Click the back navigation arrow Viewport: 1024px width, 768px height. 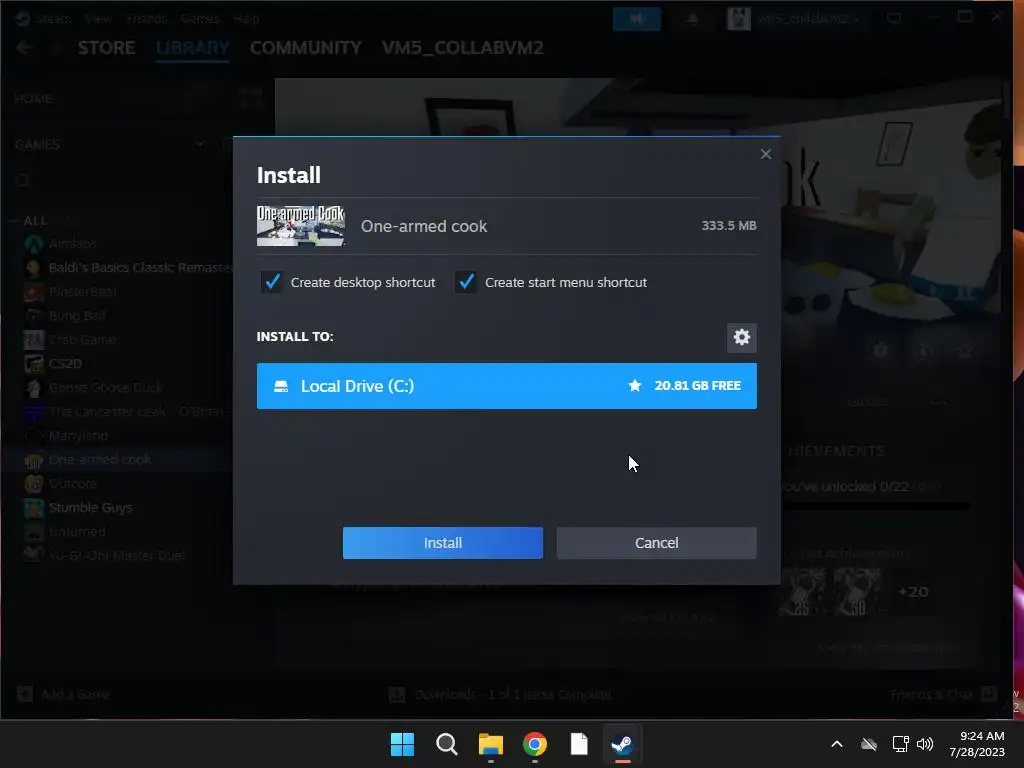pos(24,48)
